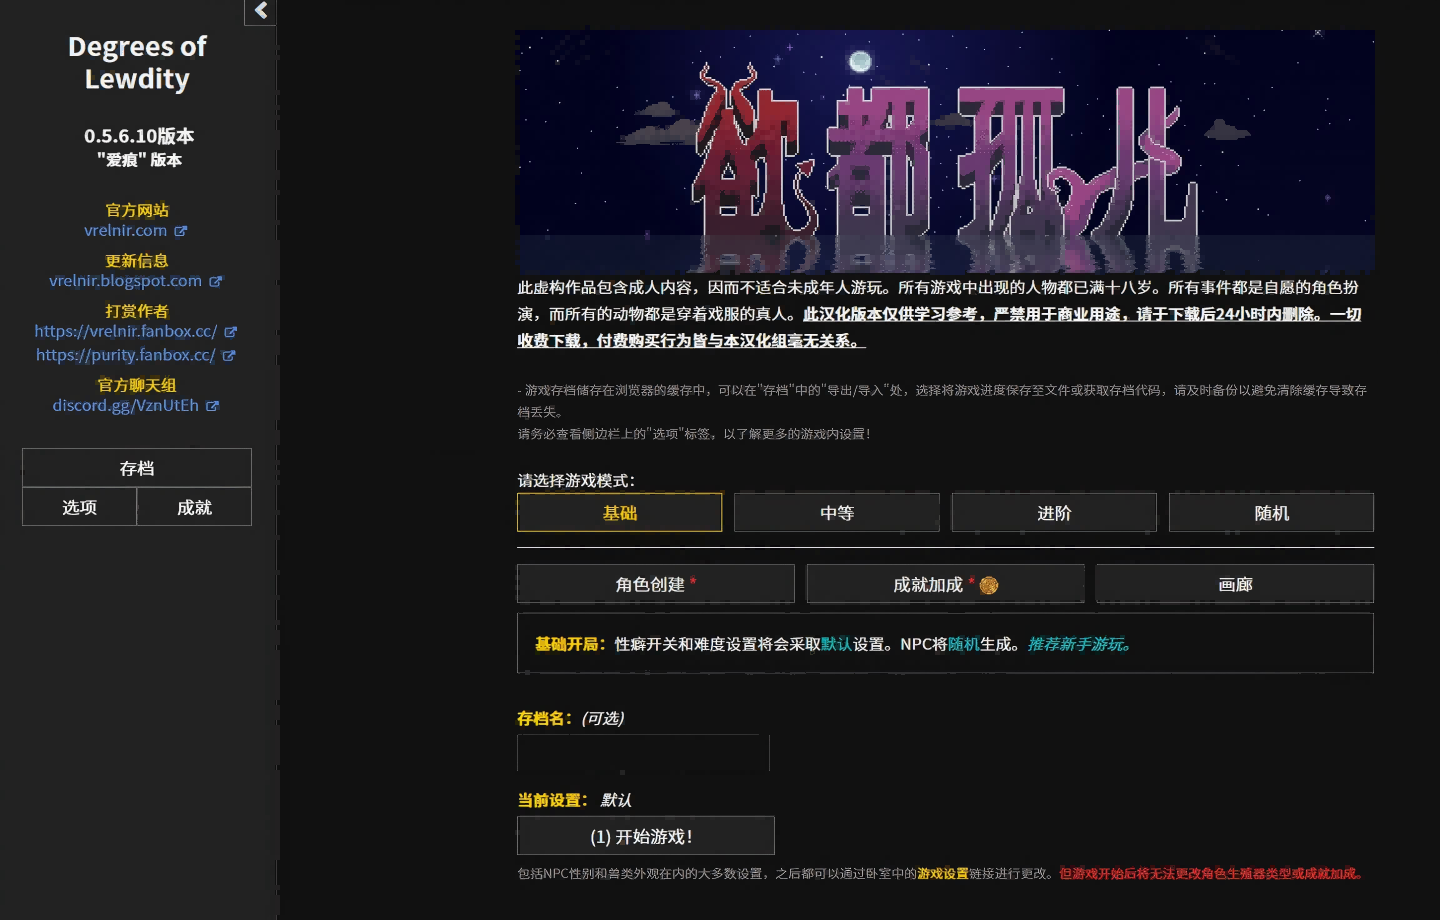Click the 推荐新手游玩 link

tap(1078, 644)
